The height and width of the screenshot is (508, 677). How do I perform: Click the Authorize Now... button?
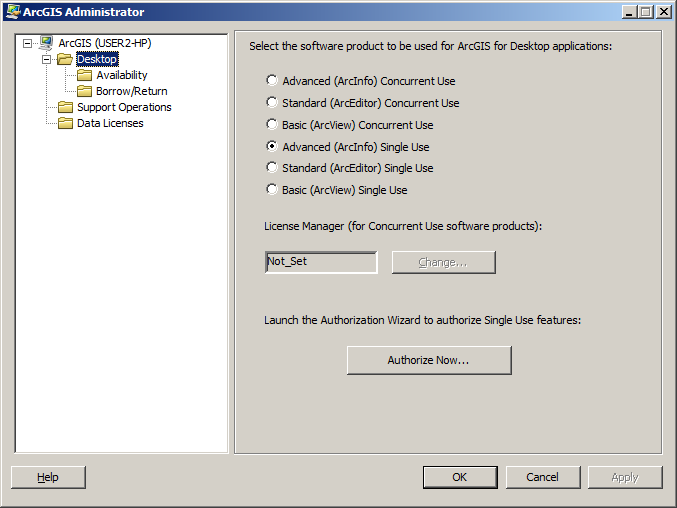click(x=429, y=360)
